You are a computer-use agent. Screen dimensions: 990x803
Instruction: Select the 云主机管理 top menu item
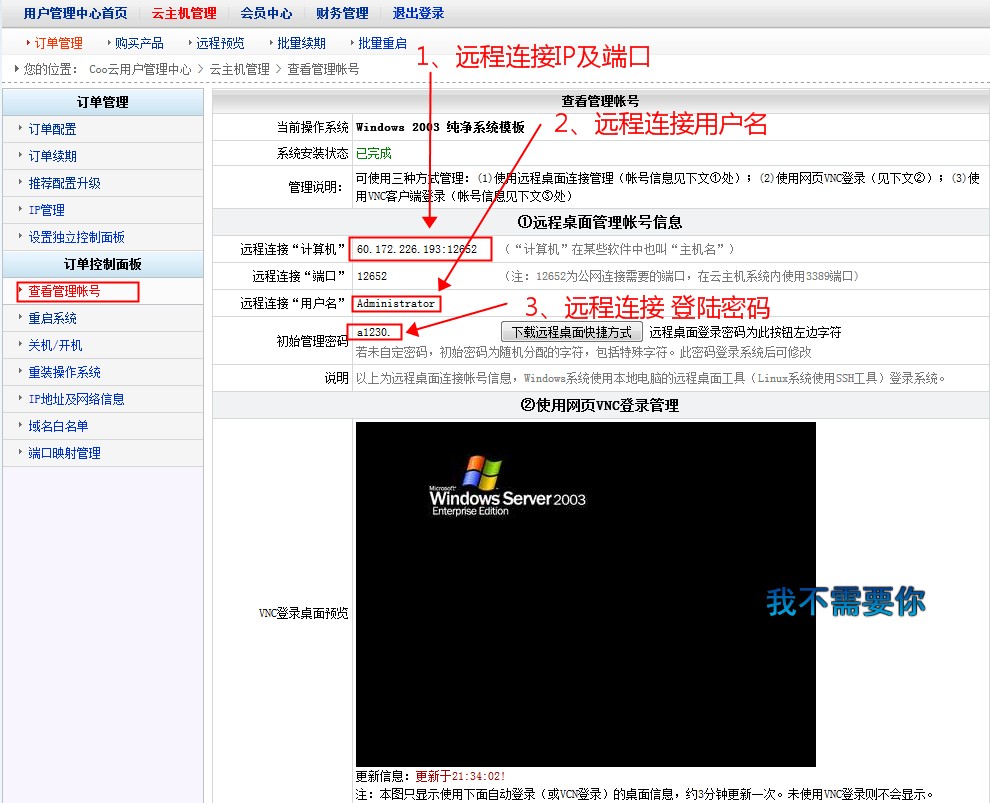[183, 13]
